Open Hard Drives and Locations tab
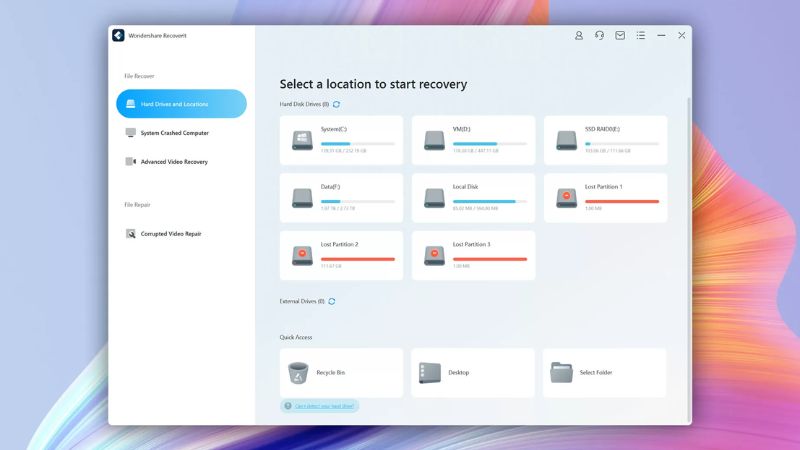Image resolution: width=800 pixels, height=450 pixels. pyautogui.click(x=181, y=104)
